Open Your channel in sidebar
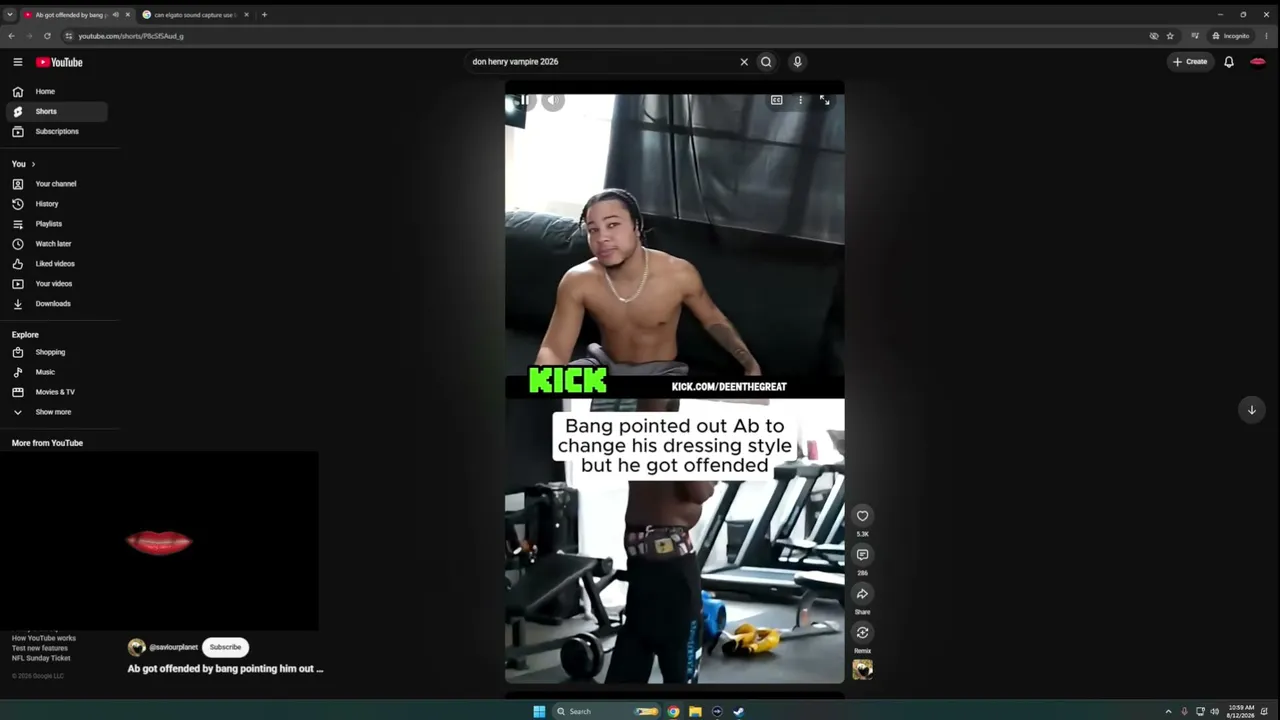 56,184
